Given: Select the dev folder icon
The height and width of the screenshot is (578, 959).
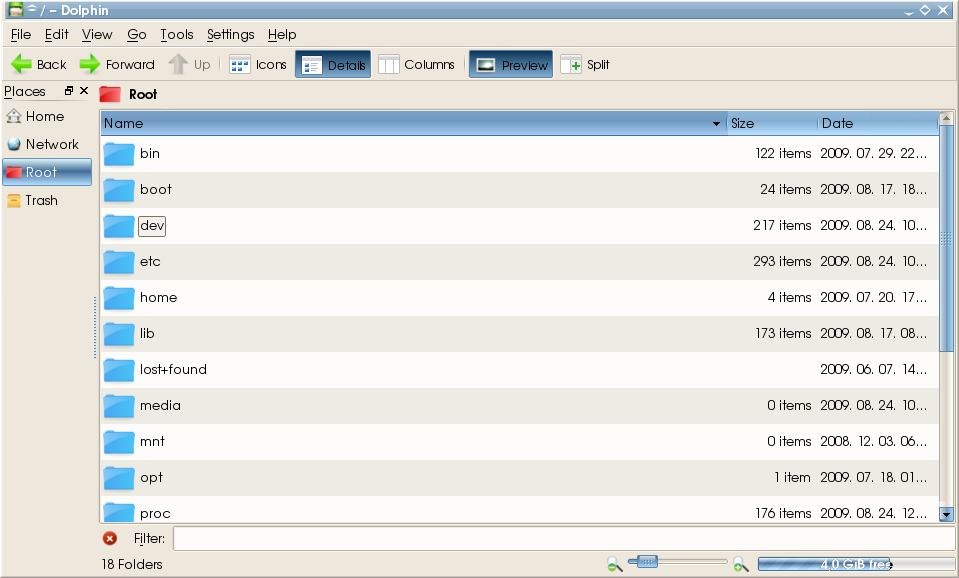Looking at the screenshot, I should pos(119,226).
